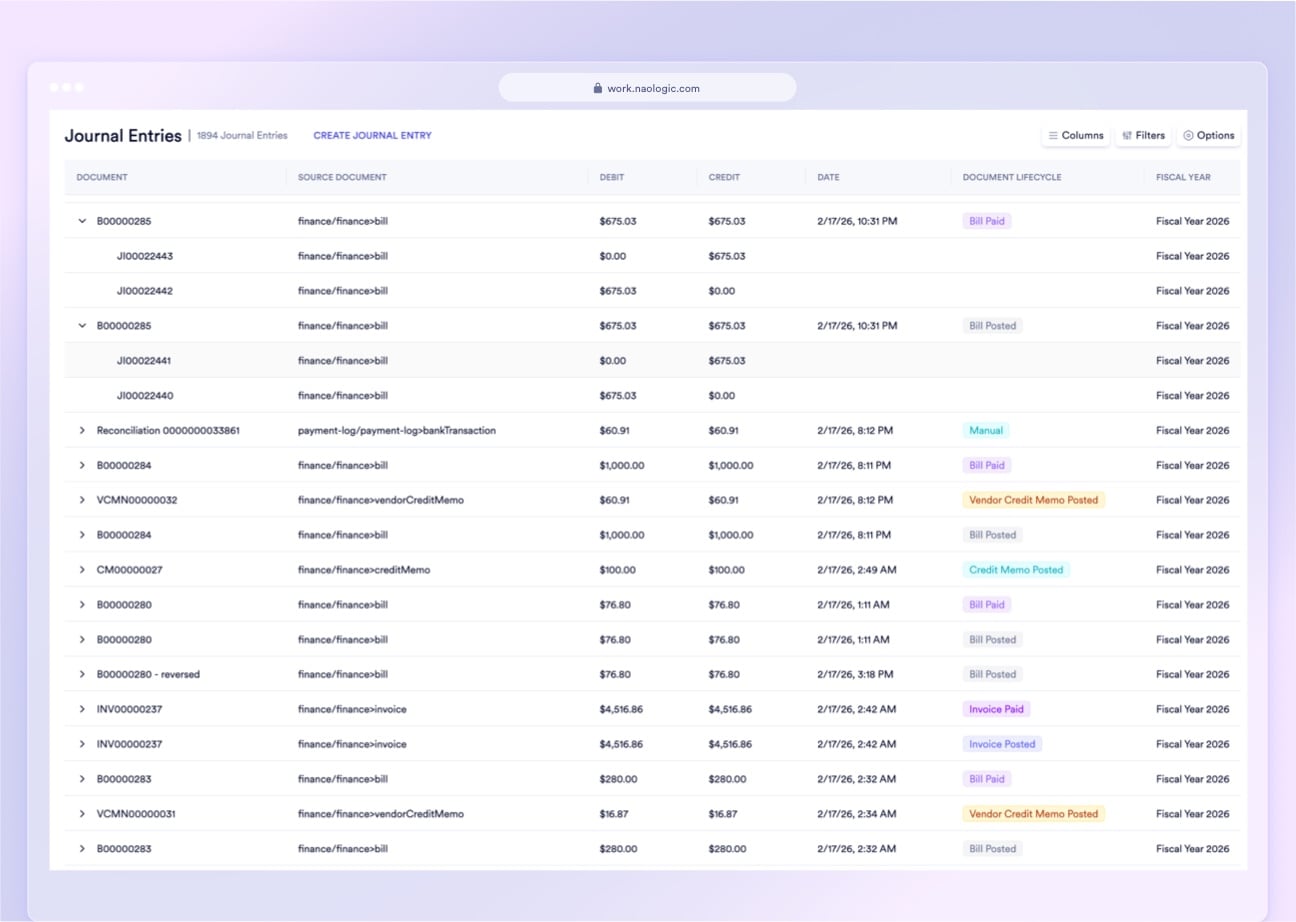Open the Filters panel

[x=1143, y=135]
